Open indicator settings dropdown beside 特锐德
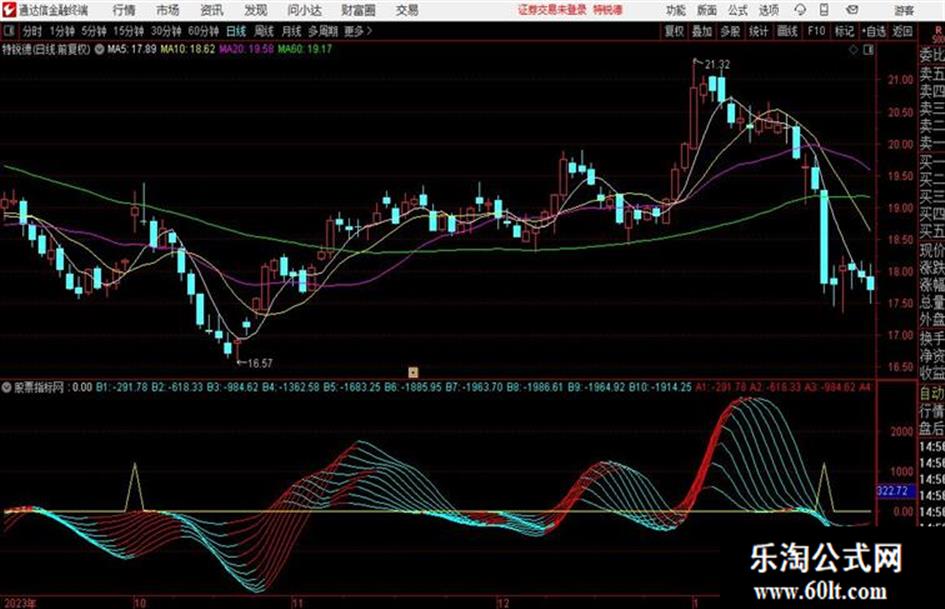Viewport: 945px width, 609px height. point(99,49)
